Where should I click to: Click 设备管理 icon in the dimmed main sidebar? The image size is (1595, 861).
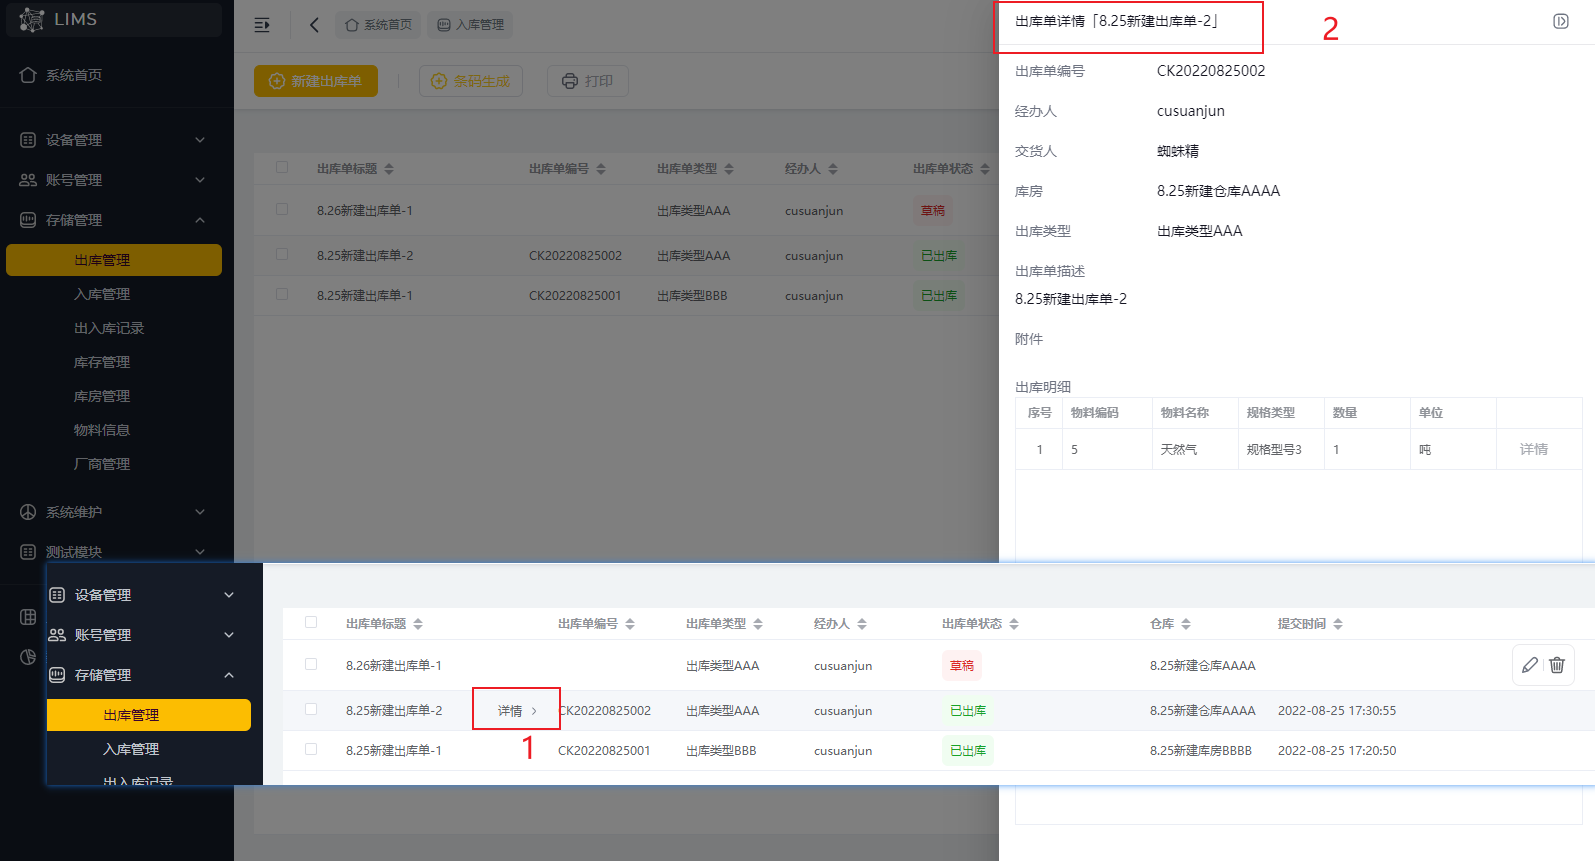coord(28,140)
